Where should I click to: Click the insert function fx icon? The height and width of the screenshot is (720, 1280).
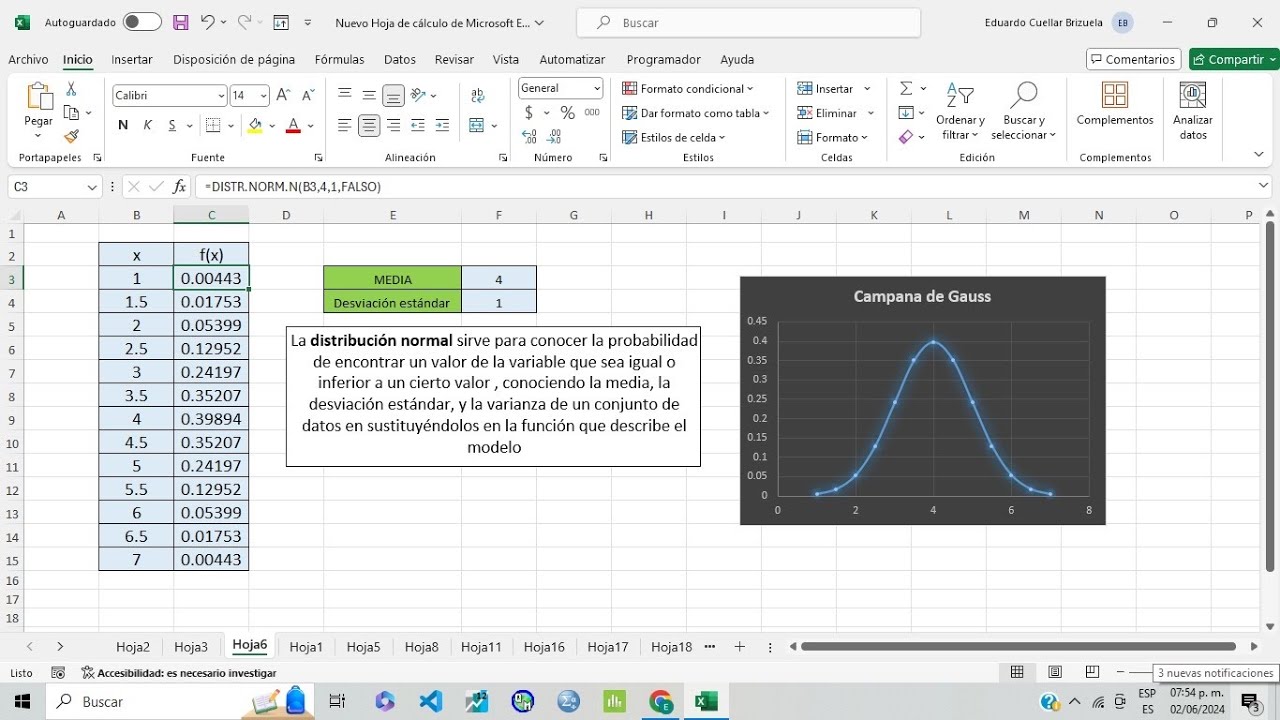click(180, 186)
